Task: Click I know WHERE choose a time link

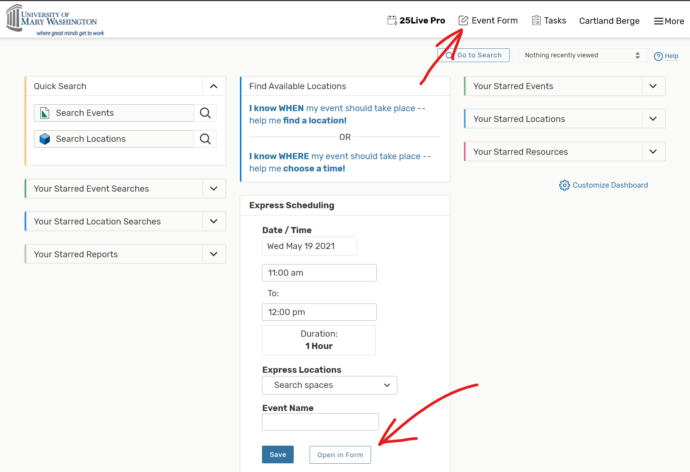Action: coord(340,162)
